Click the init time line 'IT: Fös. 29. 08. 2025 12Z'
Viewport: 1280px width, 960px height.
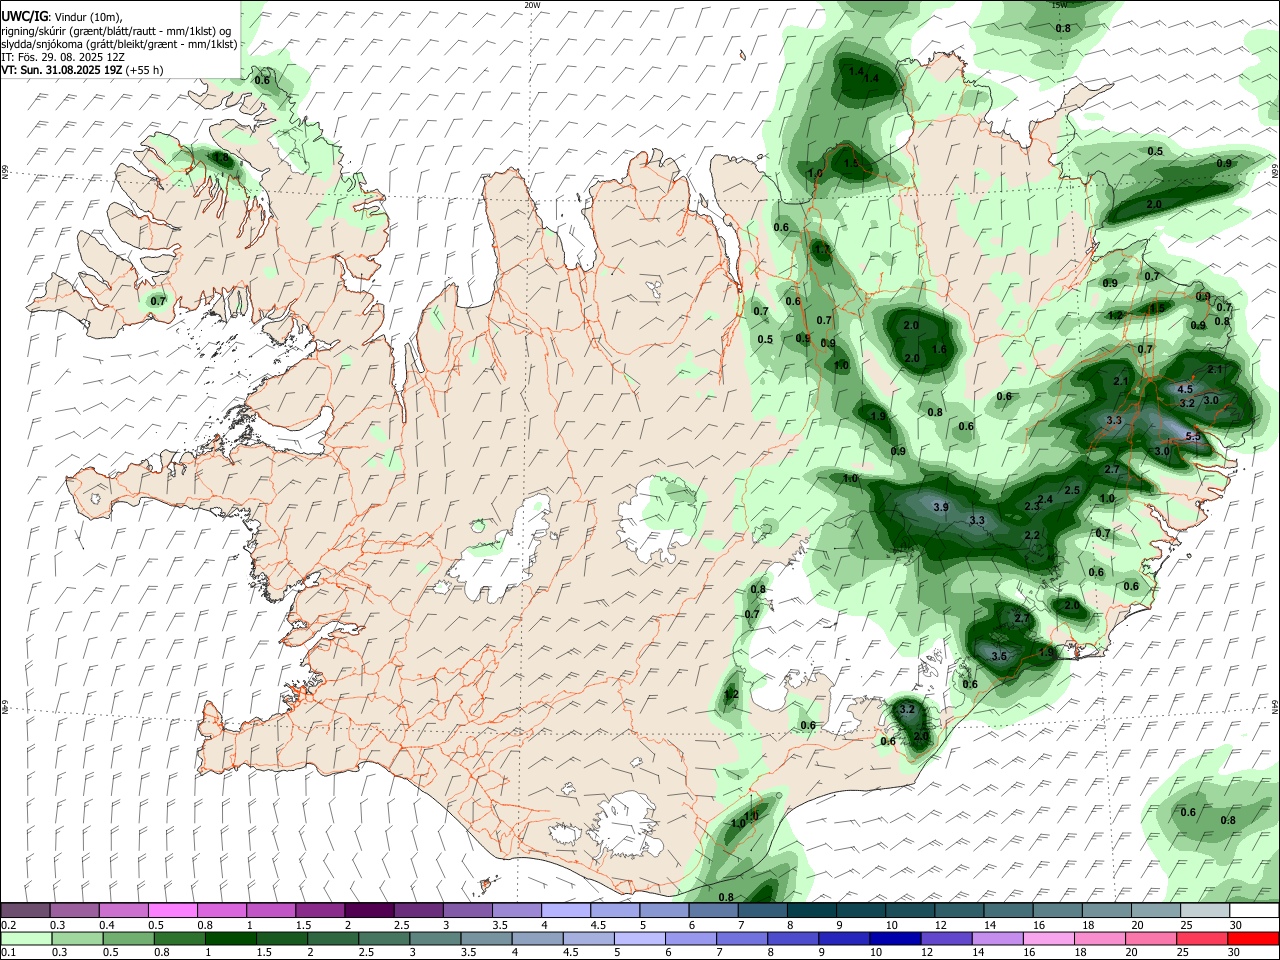[x=63, y=57]
